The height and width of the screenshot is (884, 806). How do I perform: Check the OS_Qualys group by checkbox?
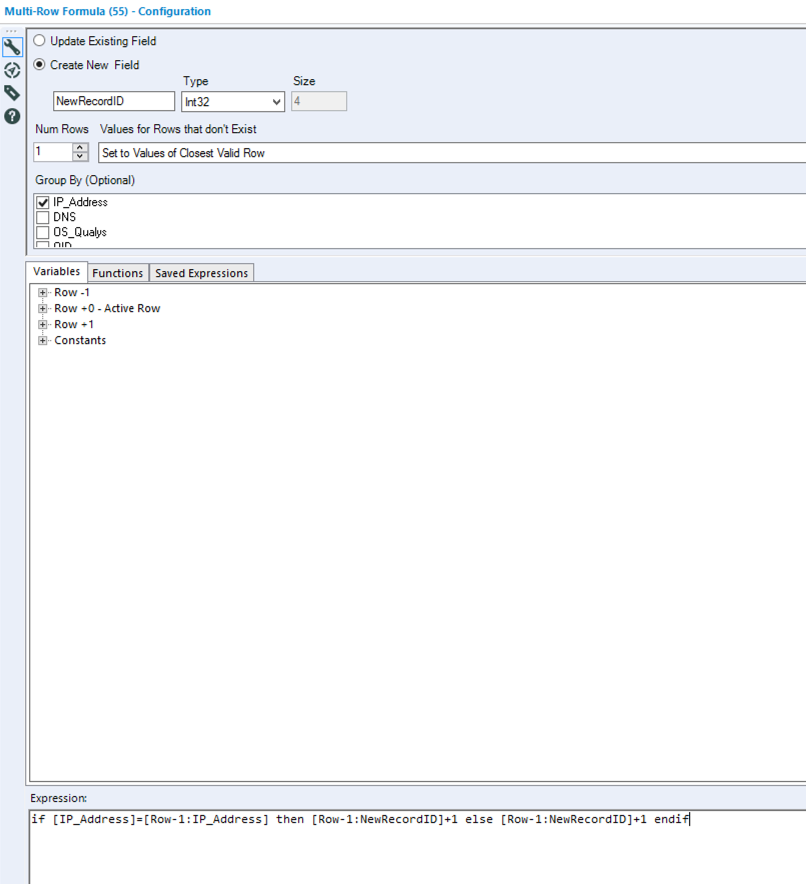point(43,232)
